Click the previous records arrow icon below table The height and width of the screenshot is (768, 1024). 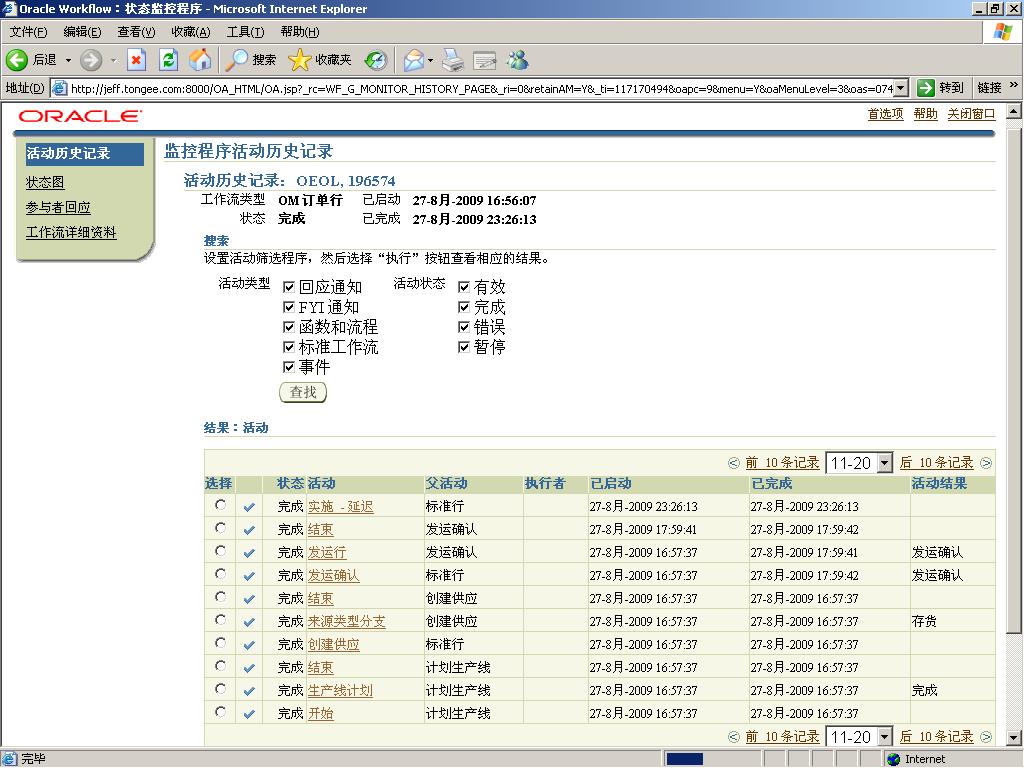tap(733, 737)
